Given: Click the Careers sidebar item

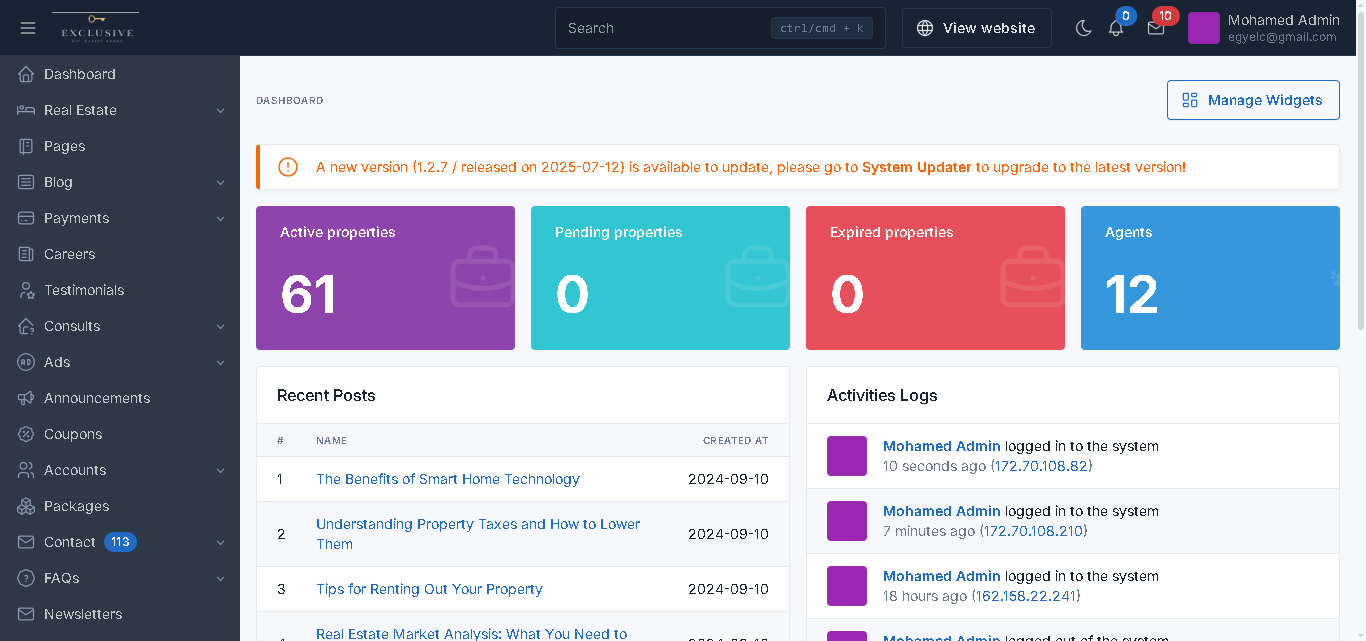Looking at the screenshot, I should point(70,253).
